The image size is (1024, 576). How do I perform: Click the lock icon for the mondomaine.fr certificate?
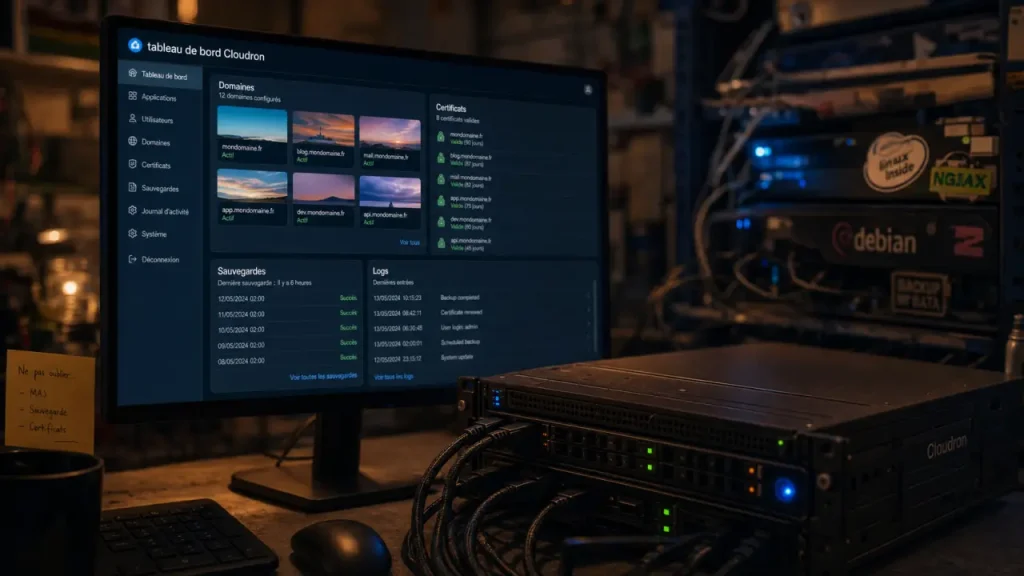point(441,137)
